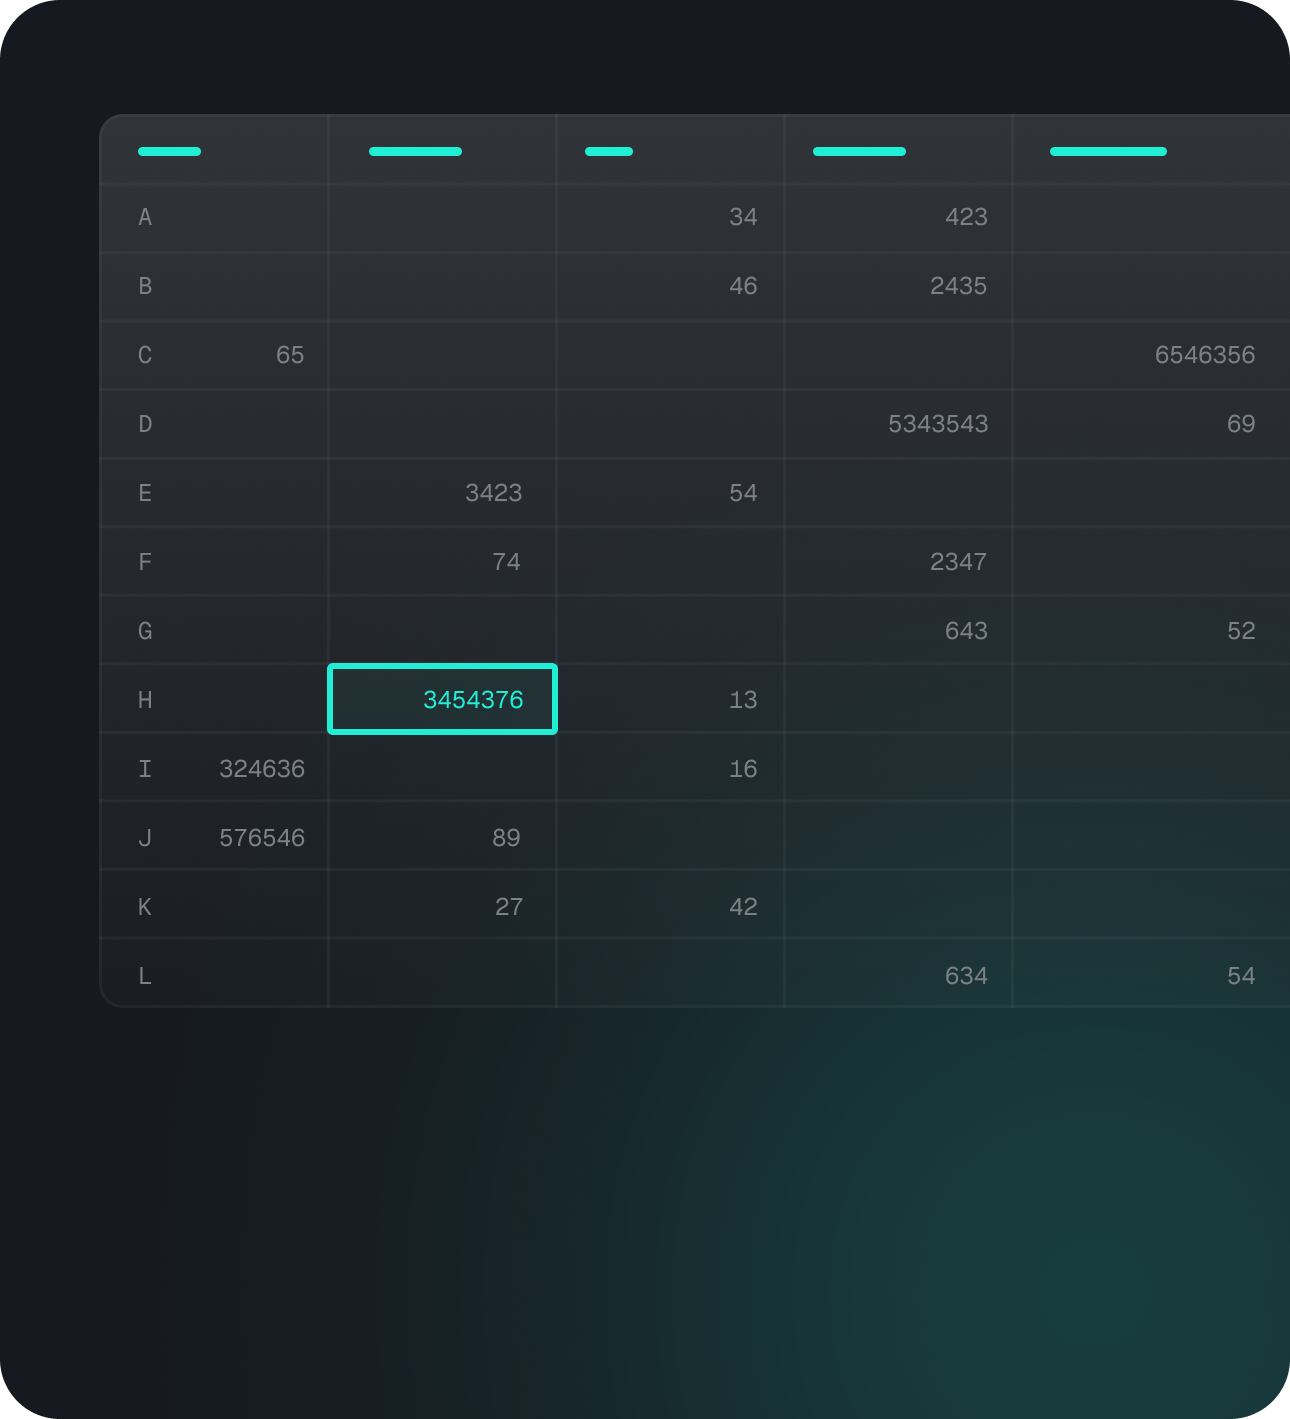Select the cell with value 643 in row G
The image size is (1290, 1419).
[966, 630]
